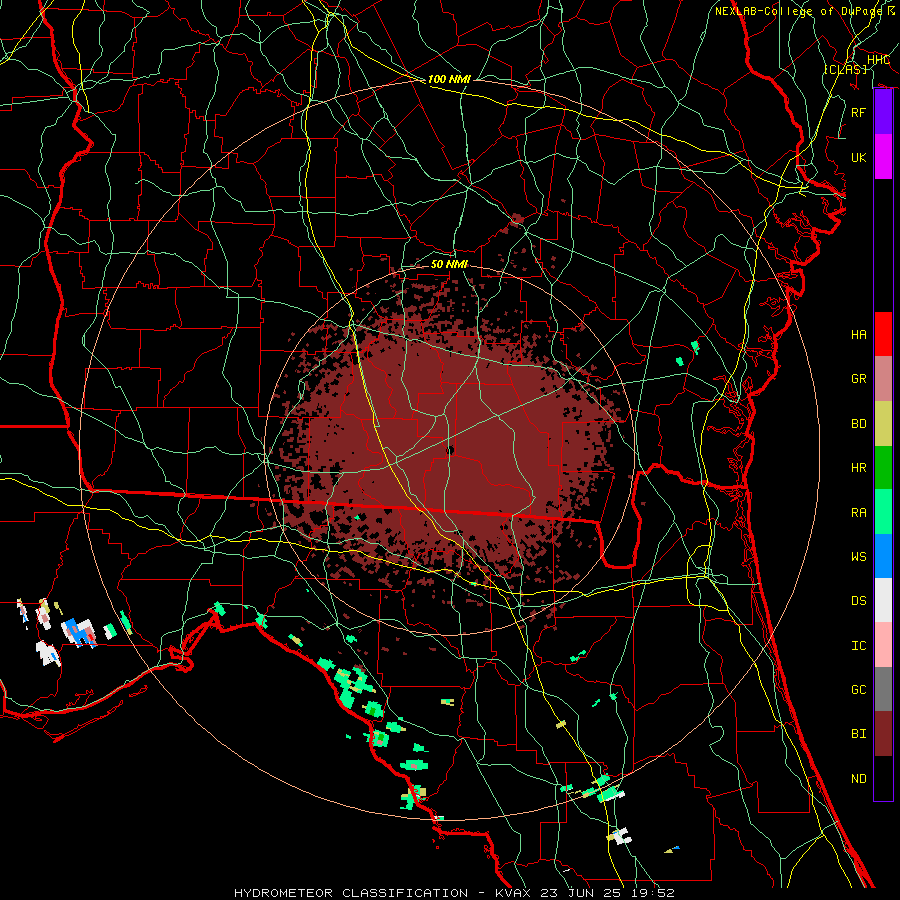900x900 pixels.
Task: Click the HA red legend swatch
Action: [883, 334]
